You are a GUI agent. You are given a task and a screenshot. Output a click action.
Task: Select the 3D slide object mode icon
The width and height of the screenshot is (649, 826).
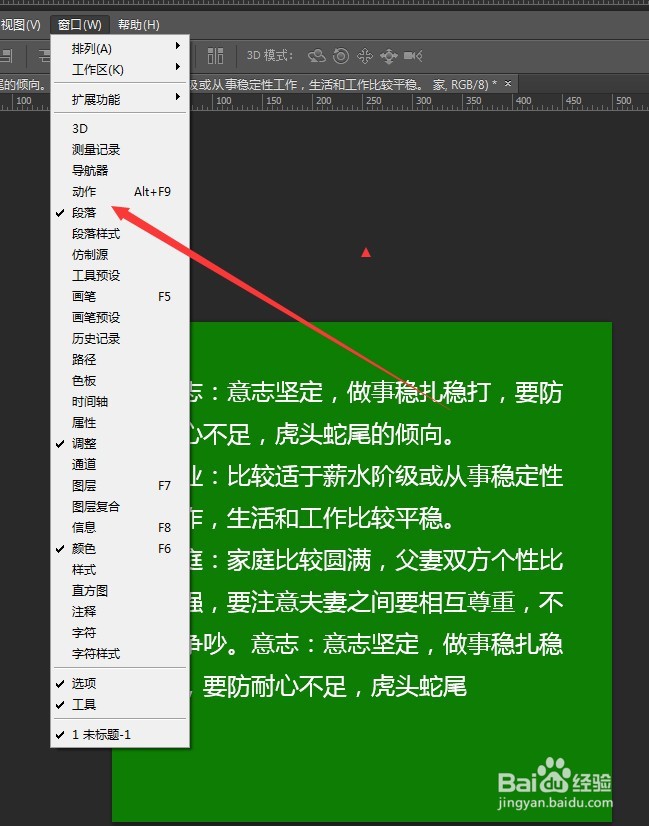[389, 56]
